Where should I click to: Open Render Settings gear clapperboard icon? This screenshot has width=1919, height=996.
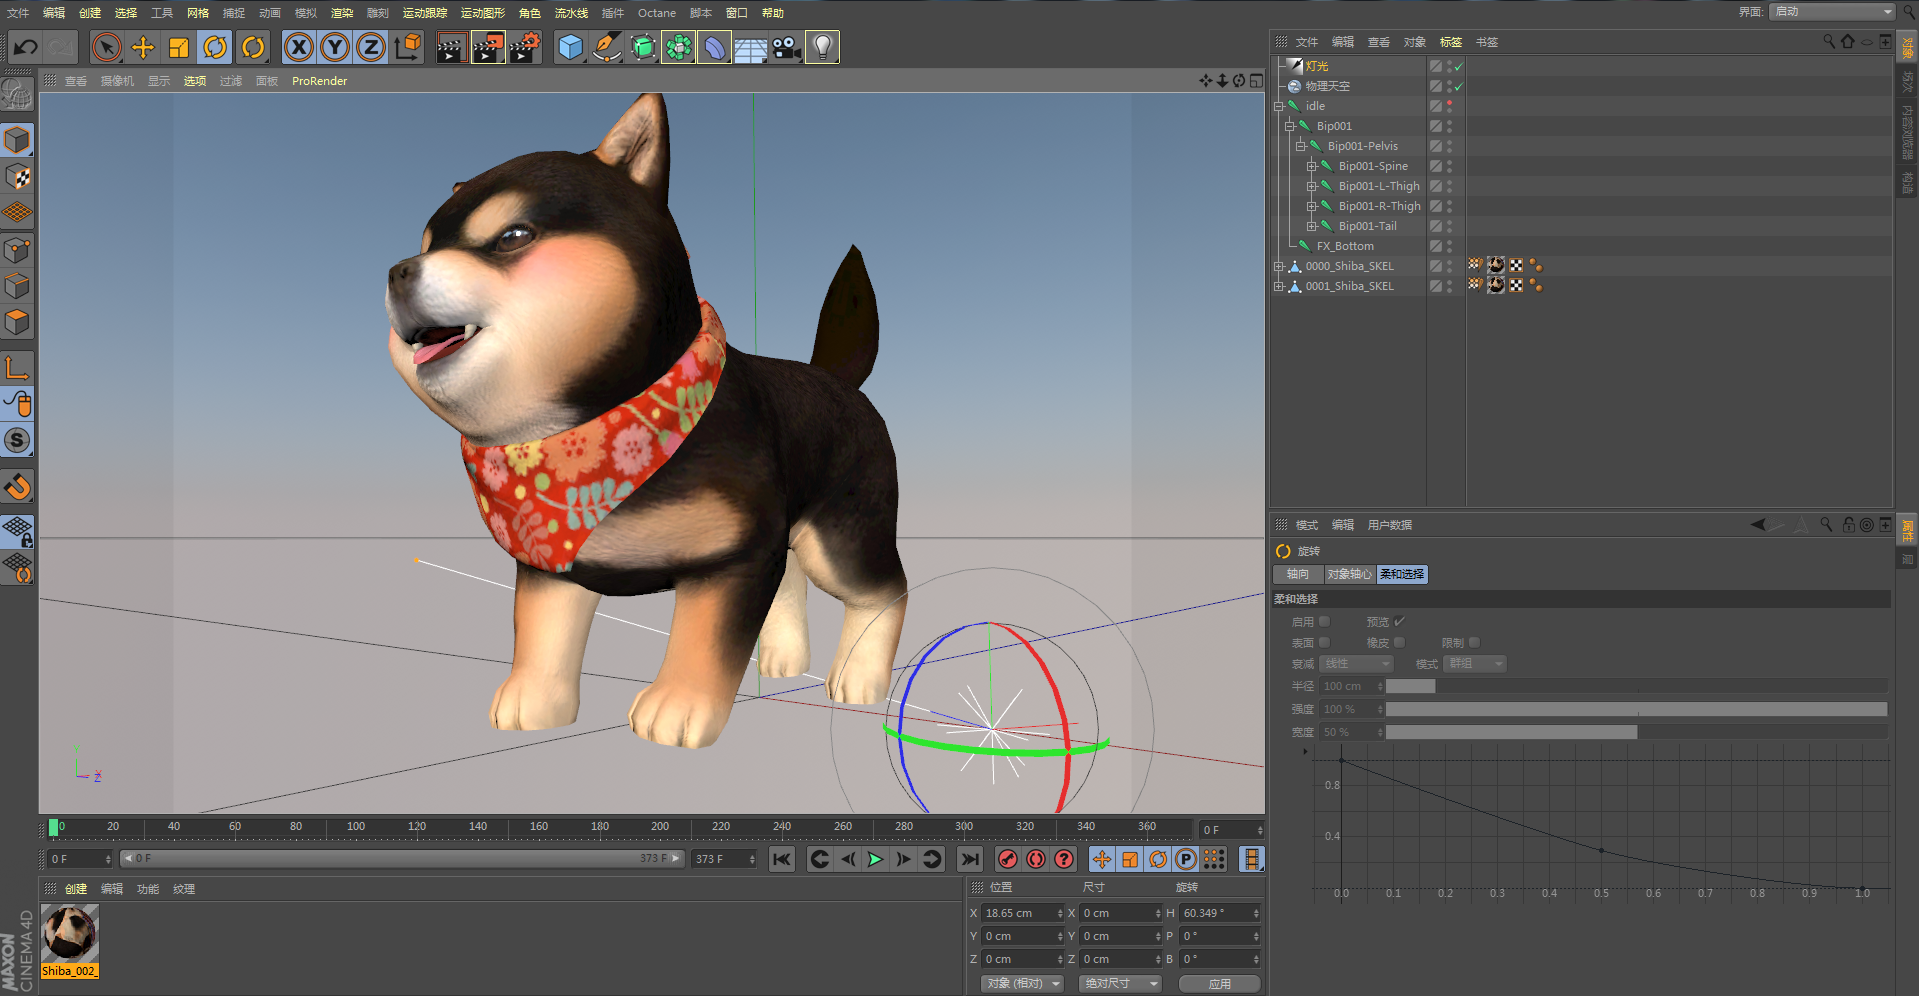(x=525, y=47)
